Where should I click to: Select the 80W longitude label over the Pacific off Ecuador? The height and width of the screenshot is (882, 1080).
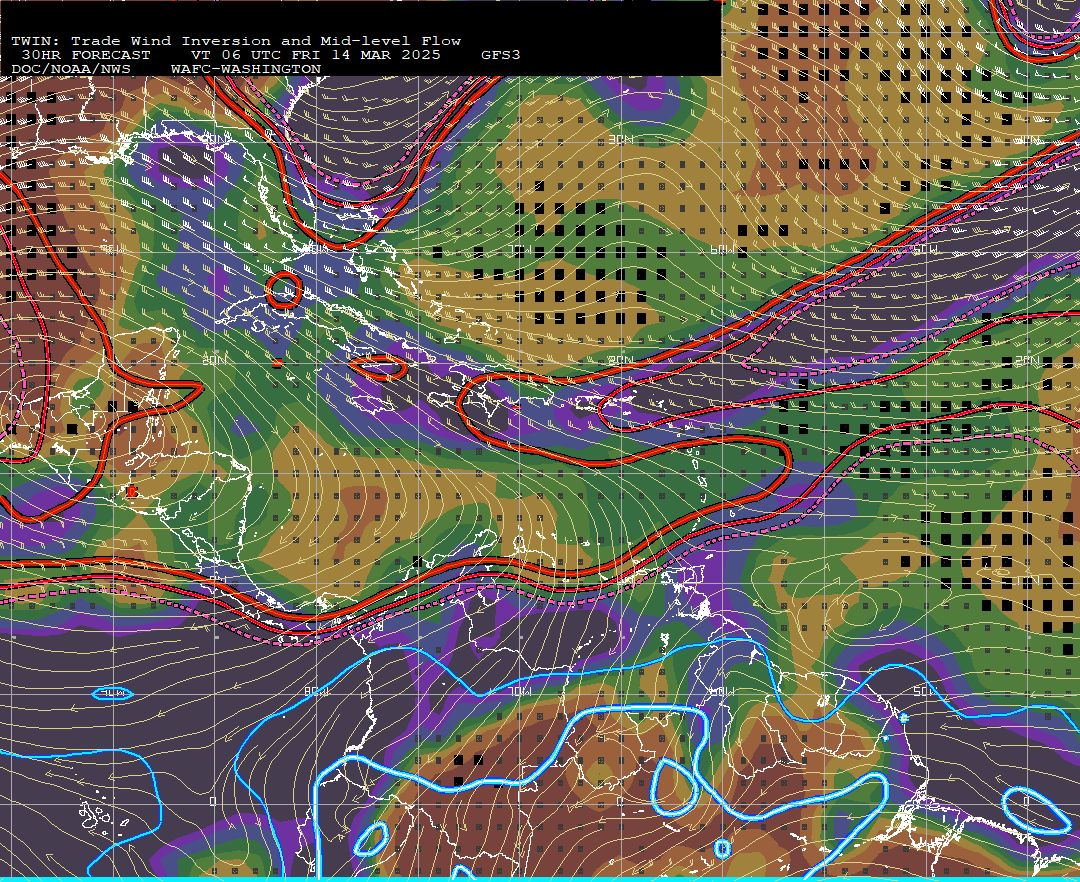315,691
